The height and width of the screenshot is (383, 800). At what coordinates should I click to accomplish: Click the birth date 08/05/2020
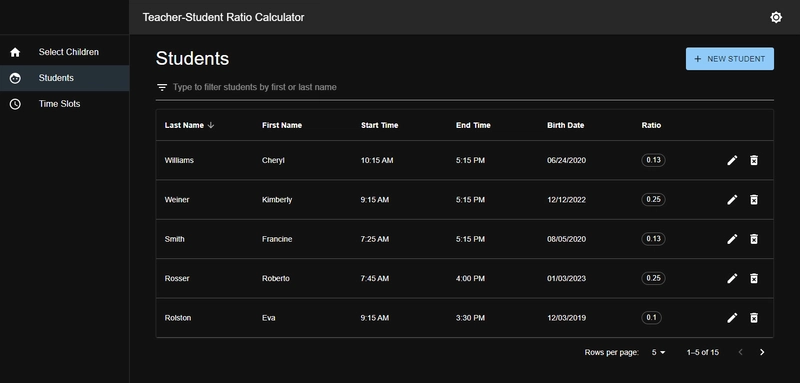click(x=566, y=239)
